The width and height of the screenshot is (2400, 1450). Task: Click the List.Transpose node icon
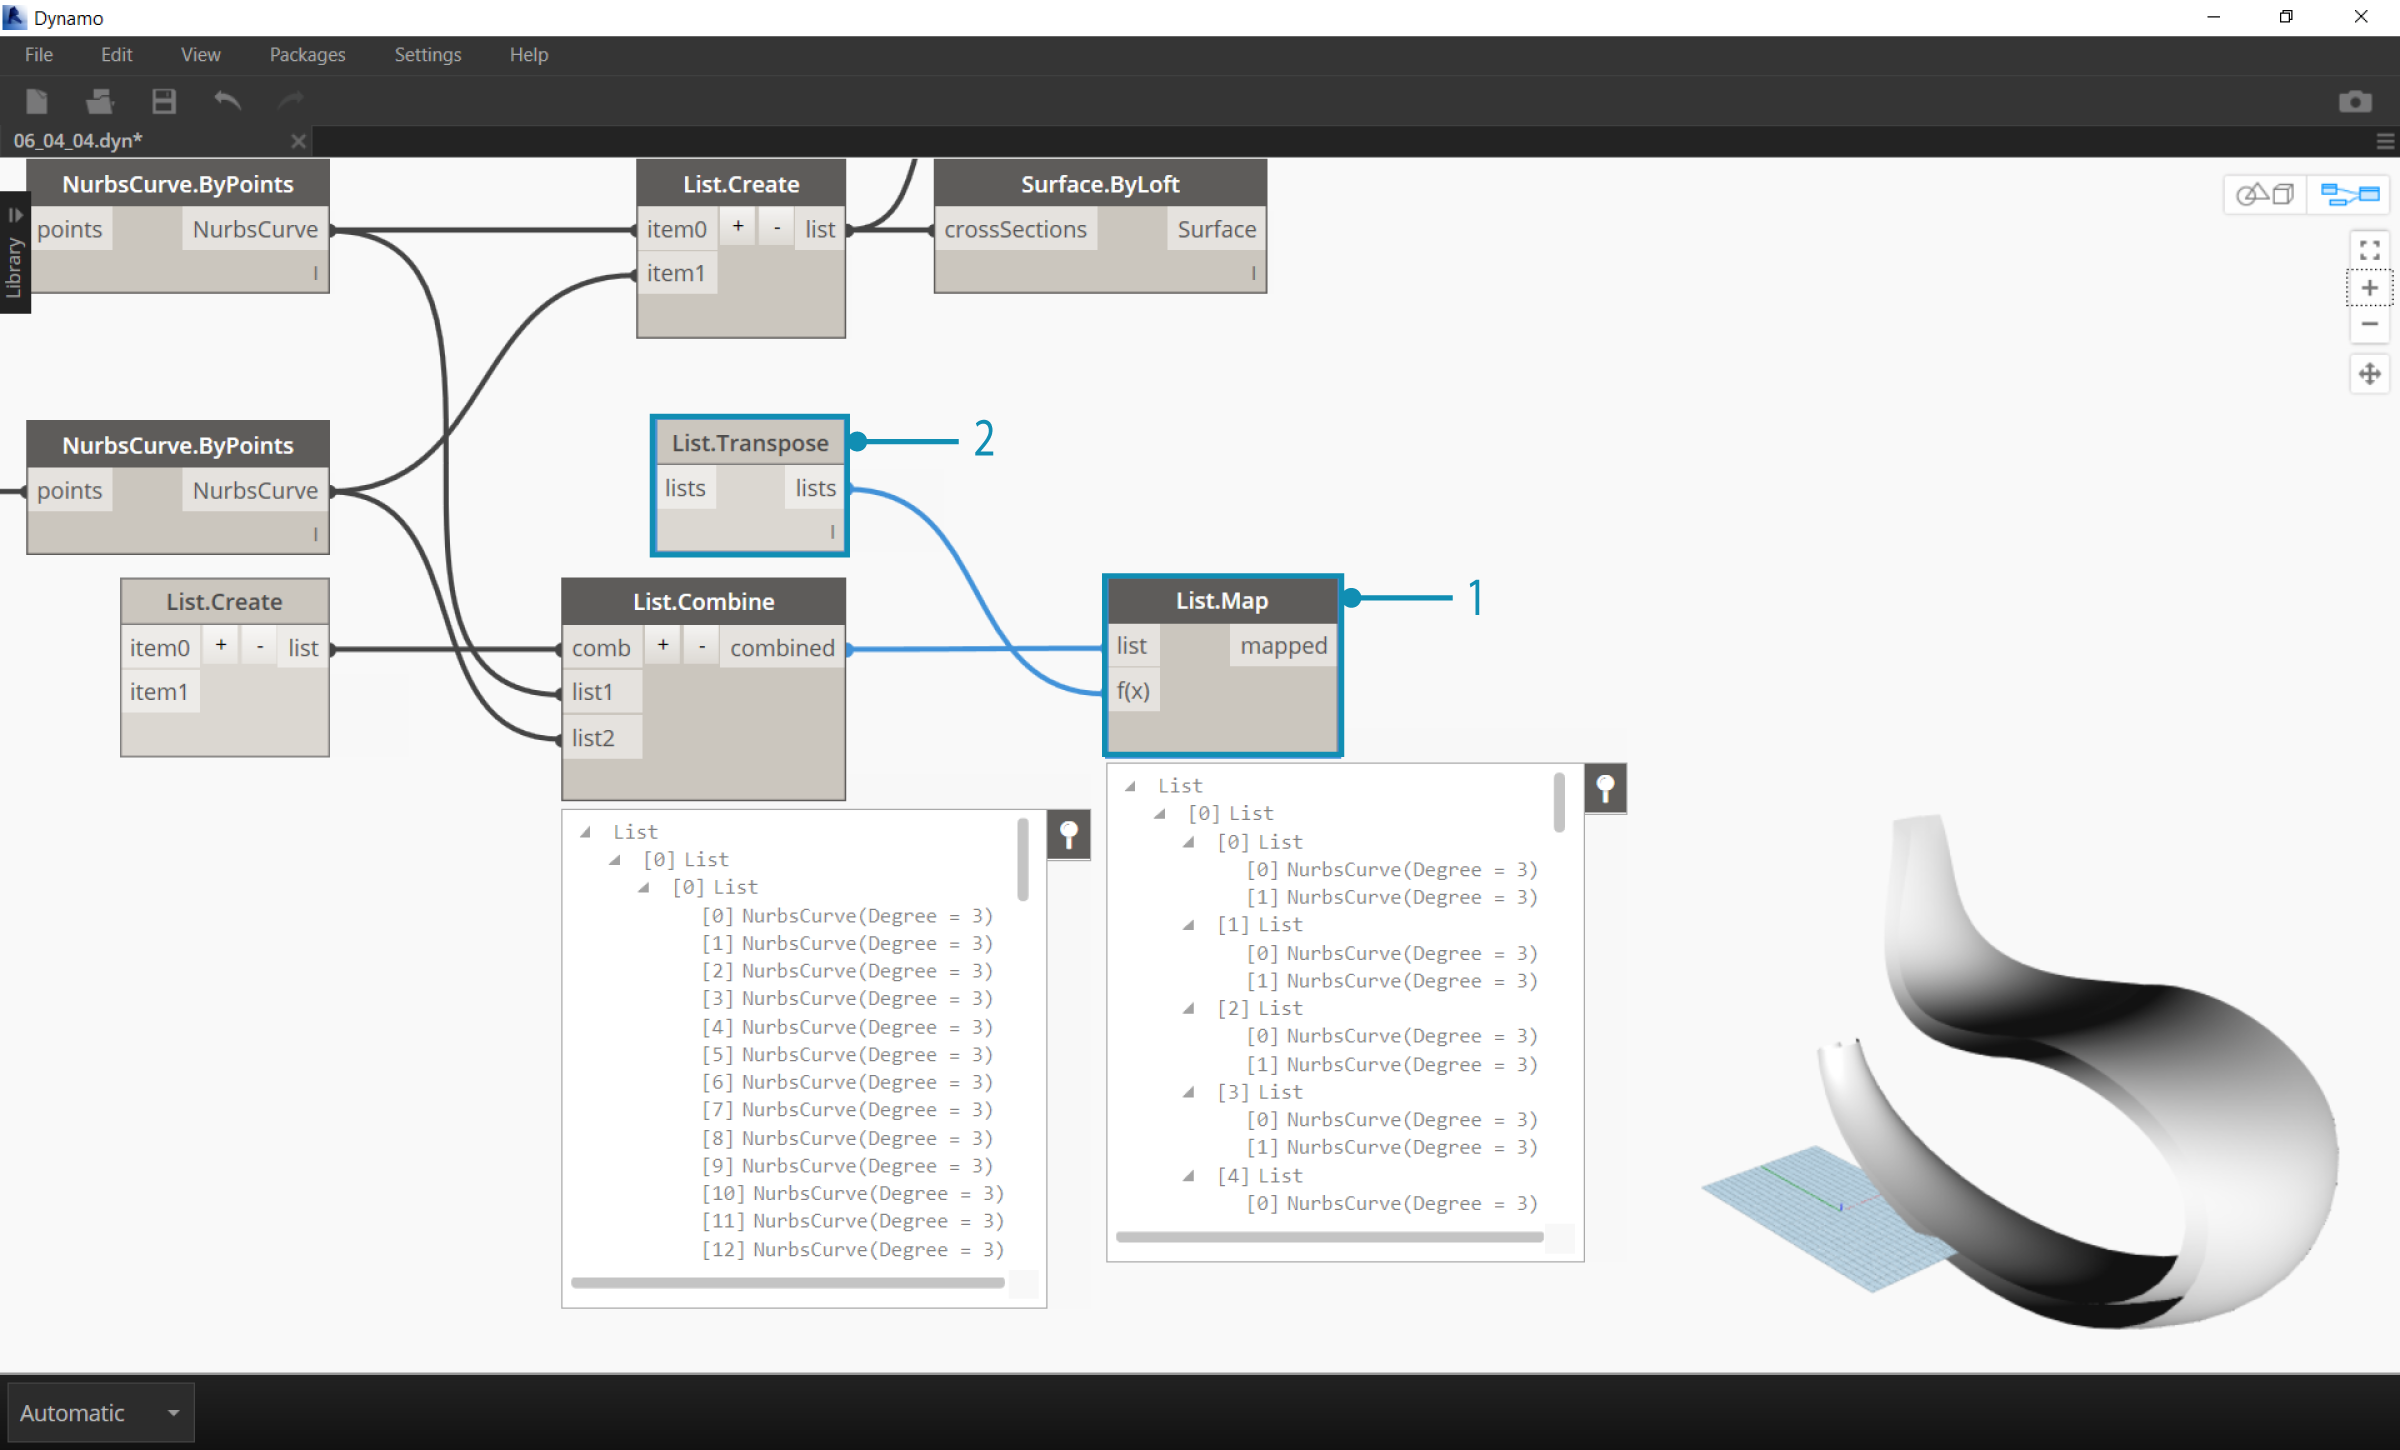[x=749, y=442]
